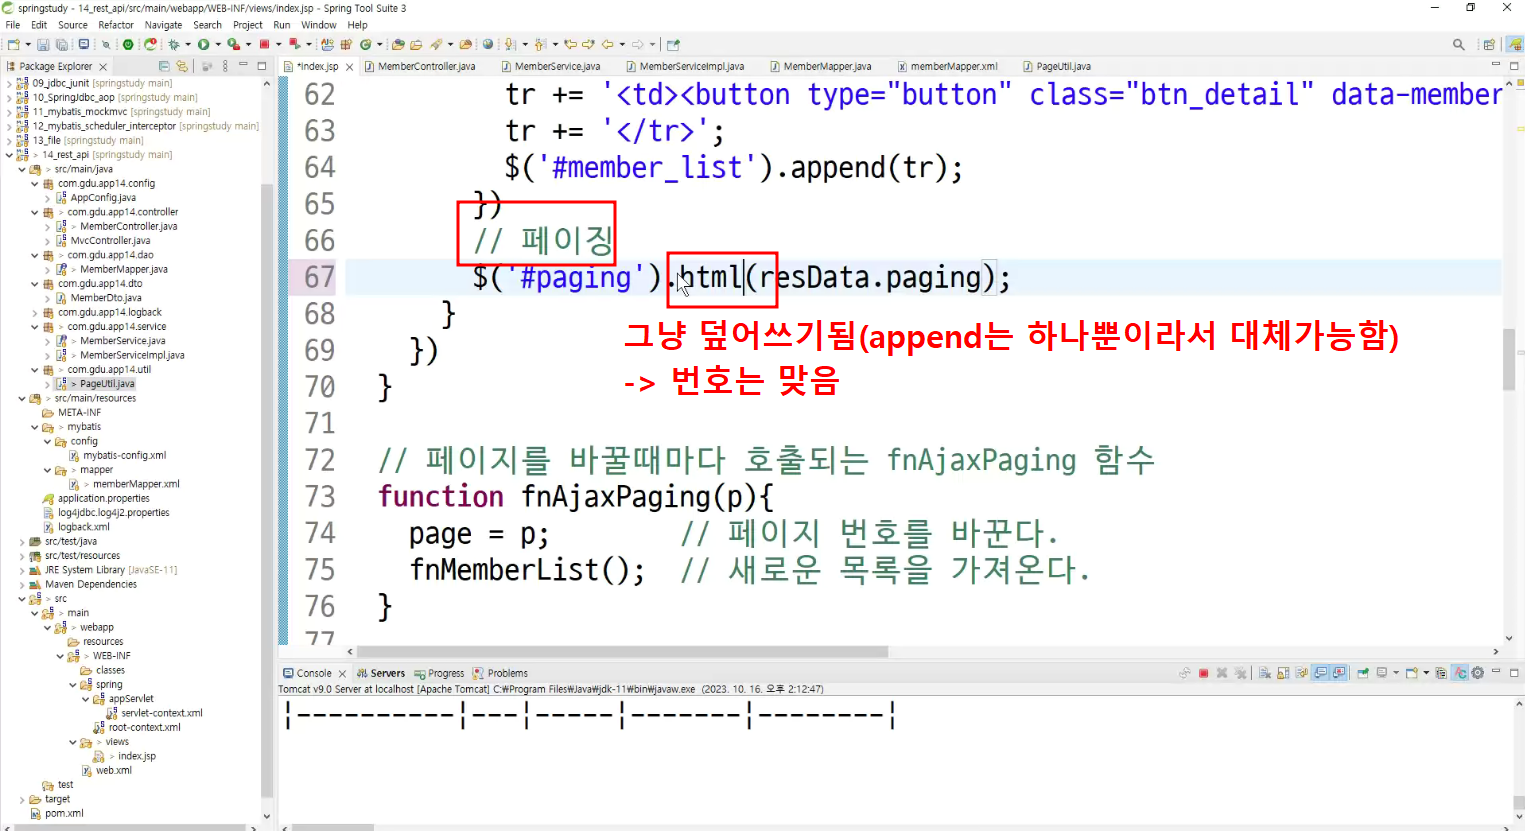This screenshot has width=1525, height=831.
Task: Toggle Link with Editor in Package Explorer
Action: (181, 66)
